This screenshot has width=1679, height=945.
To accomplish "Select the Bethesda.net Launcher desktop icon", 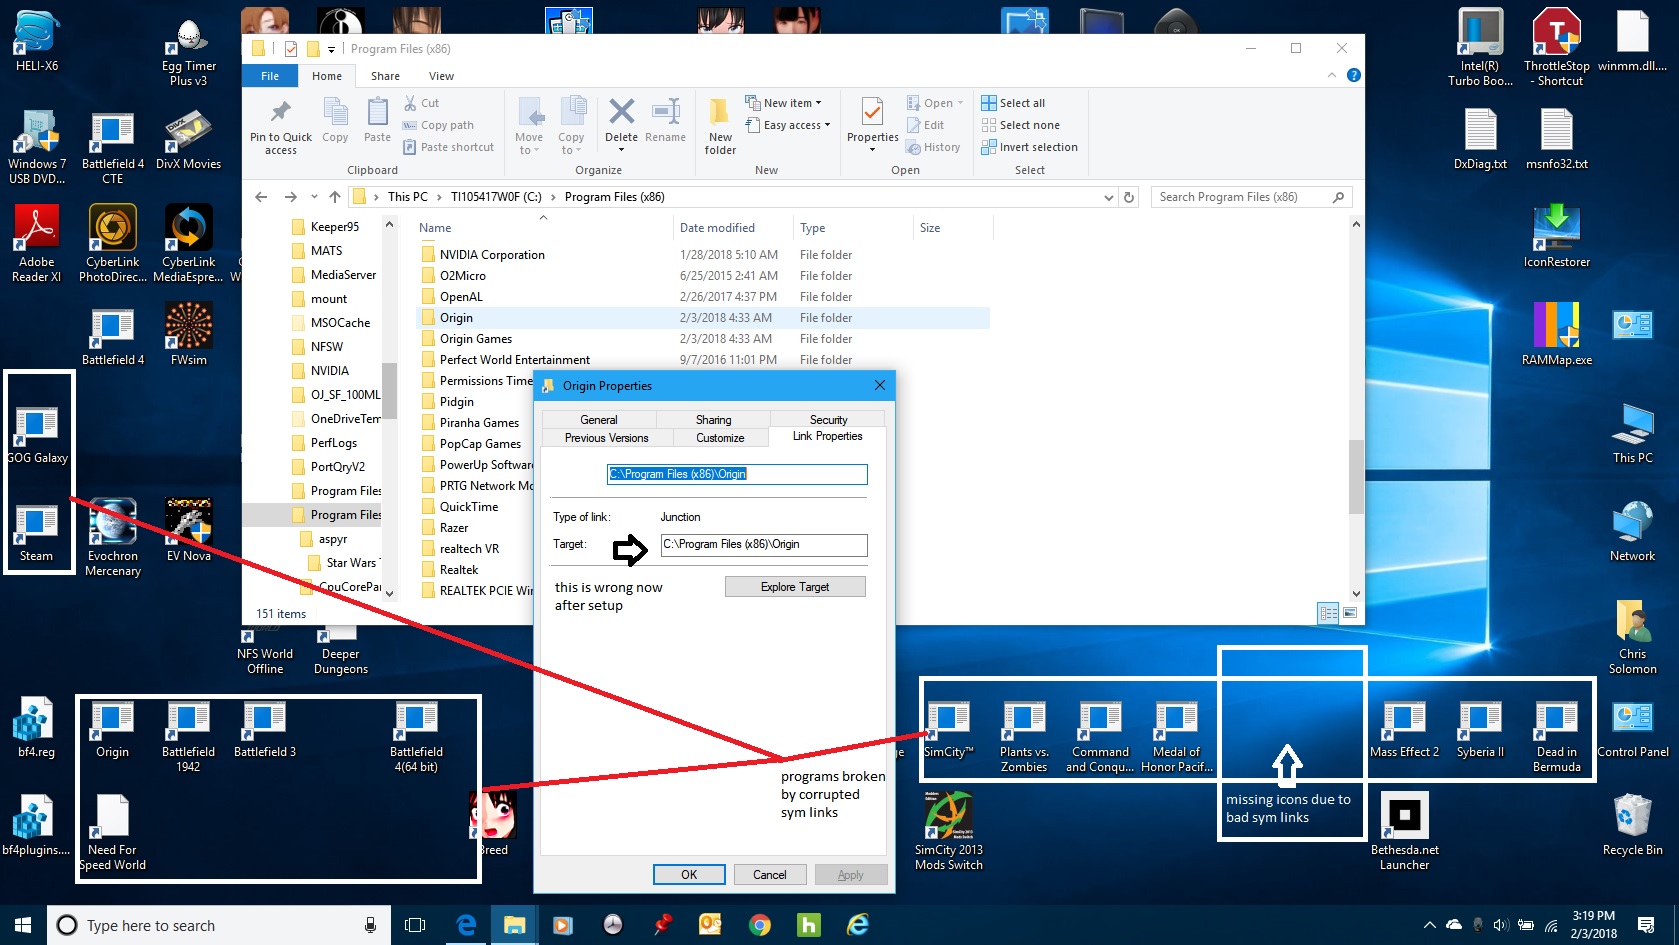I will [1404, 831].
